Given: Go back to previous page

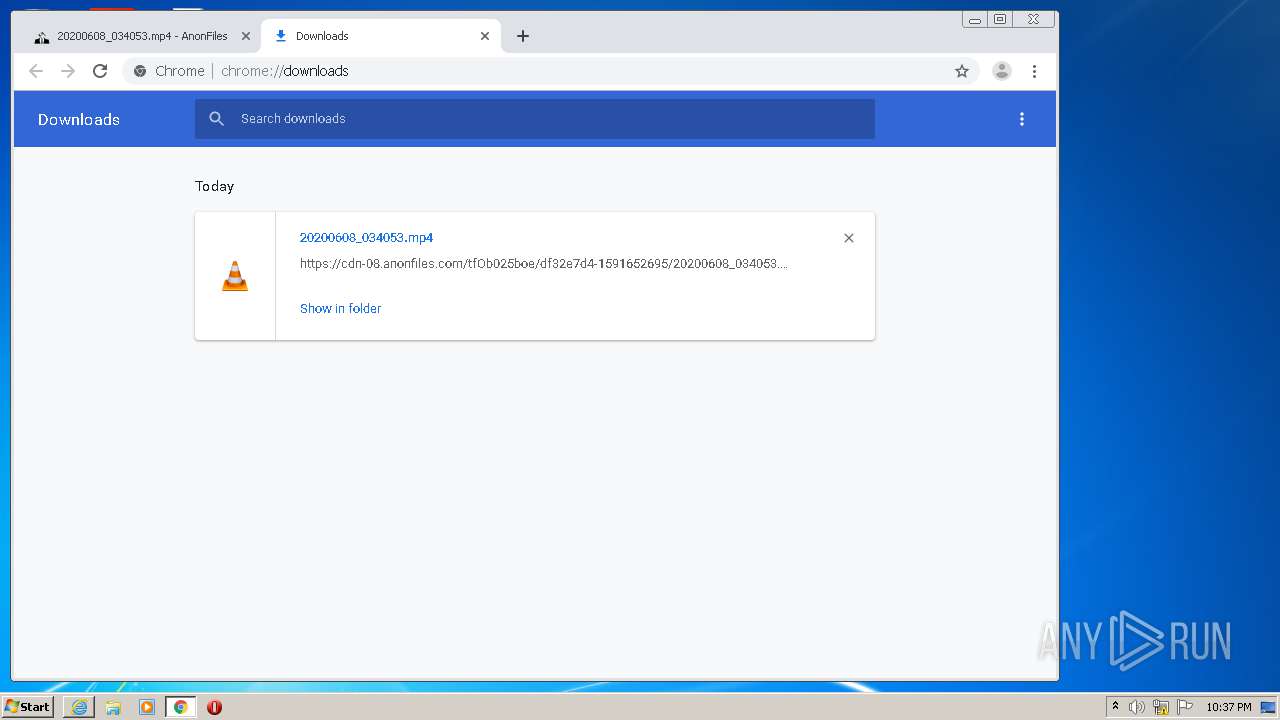Looking at the screenshot, I should pyautogui.click(x=36, y=71).
